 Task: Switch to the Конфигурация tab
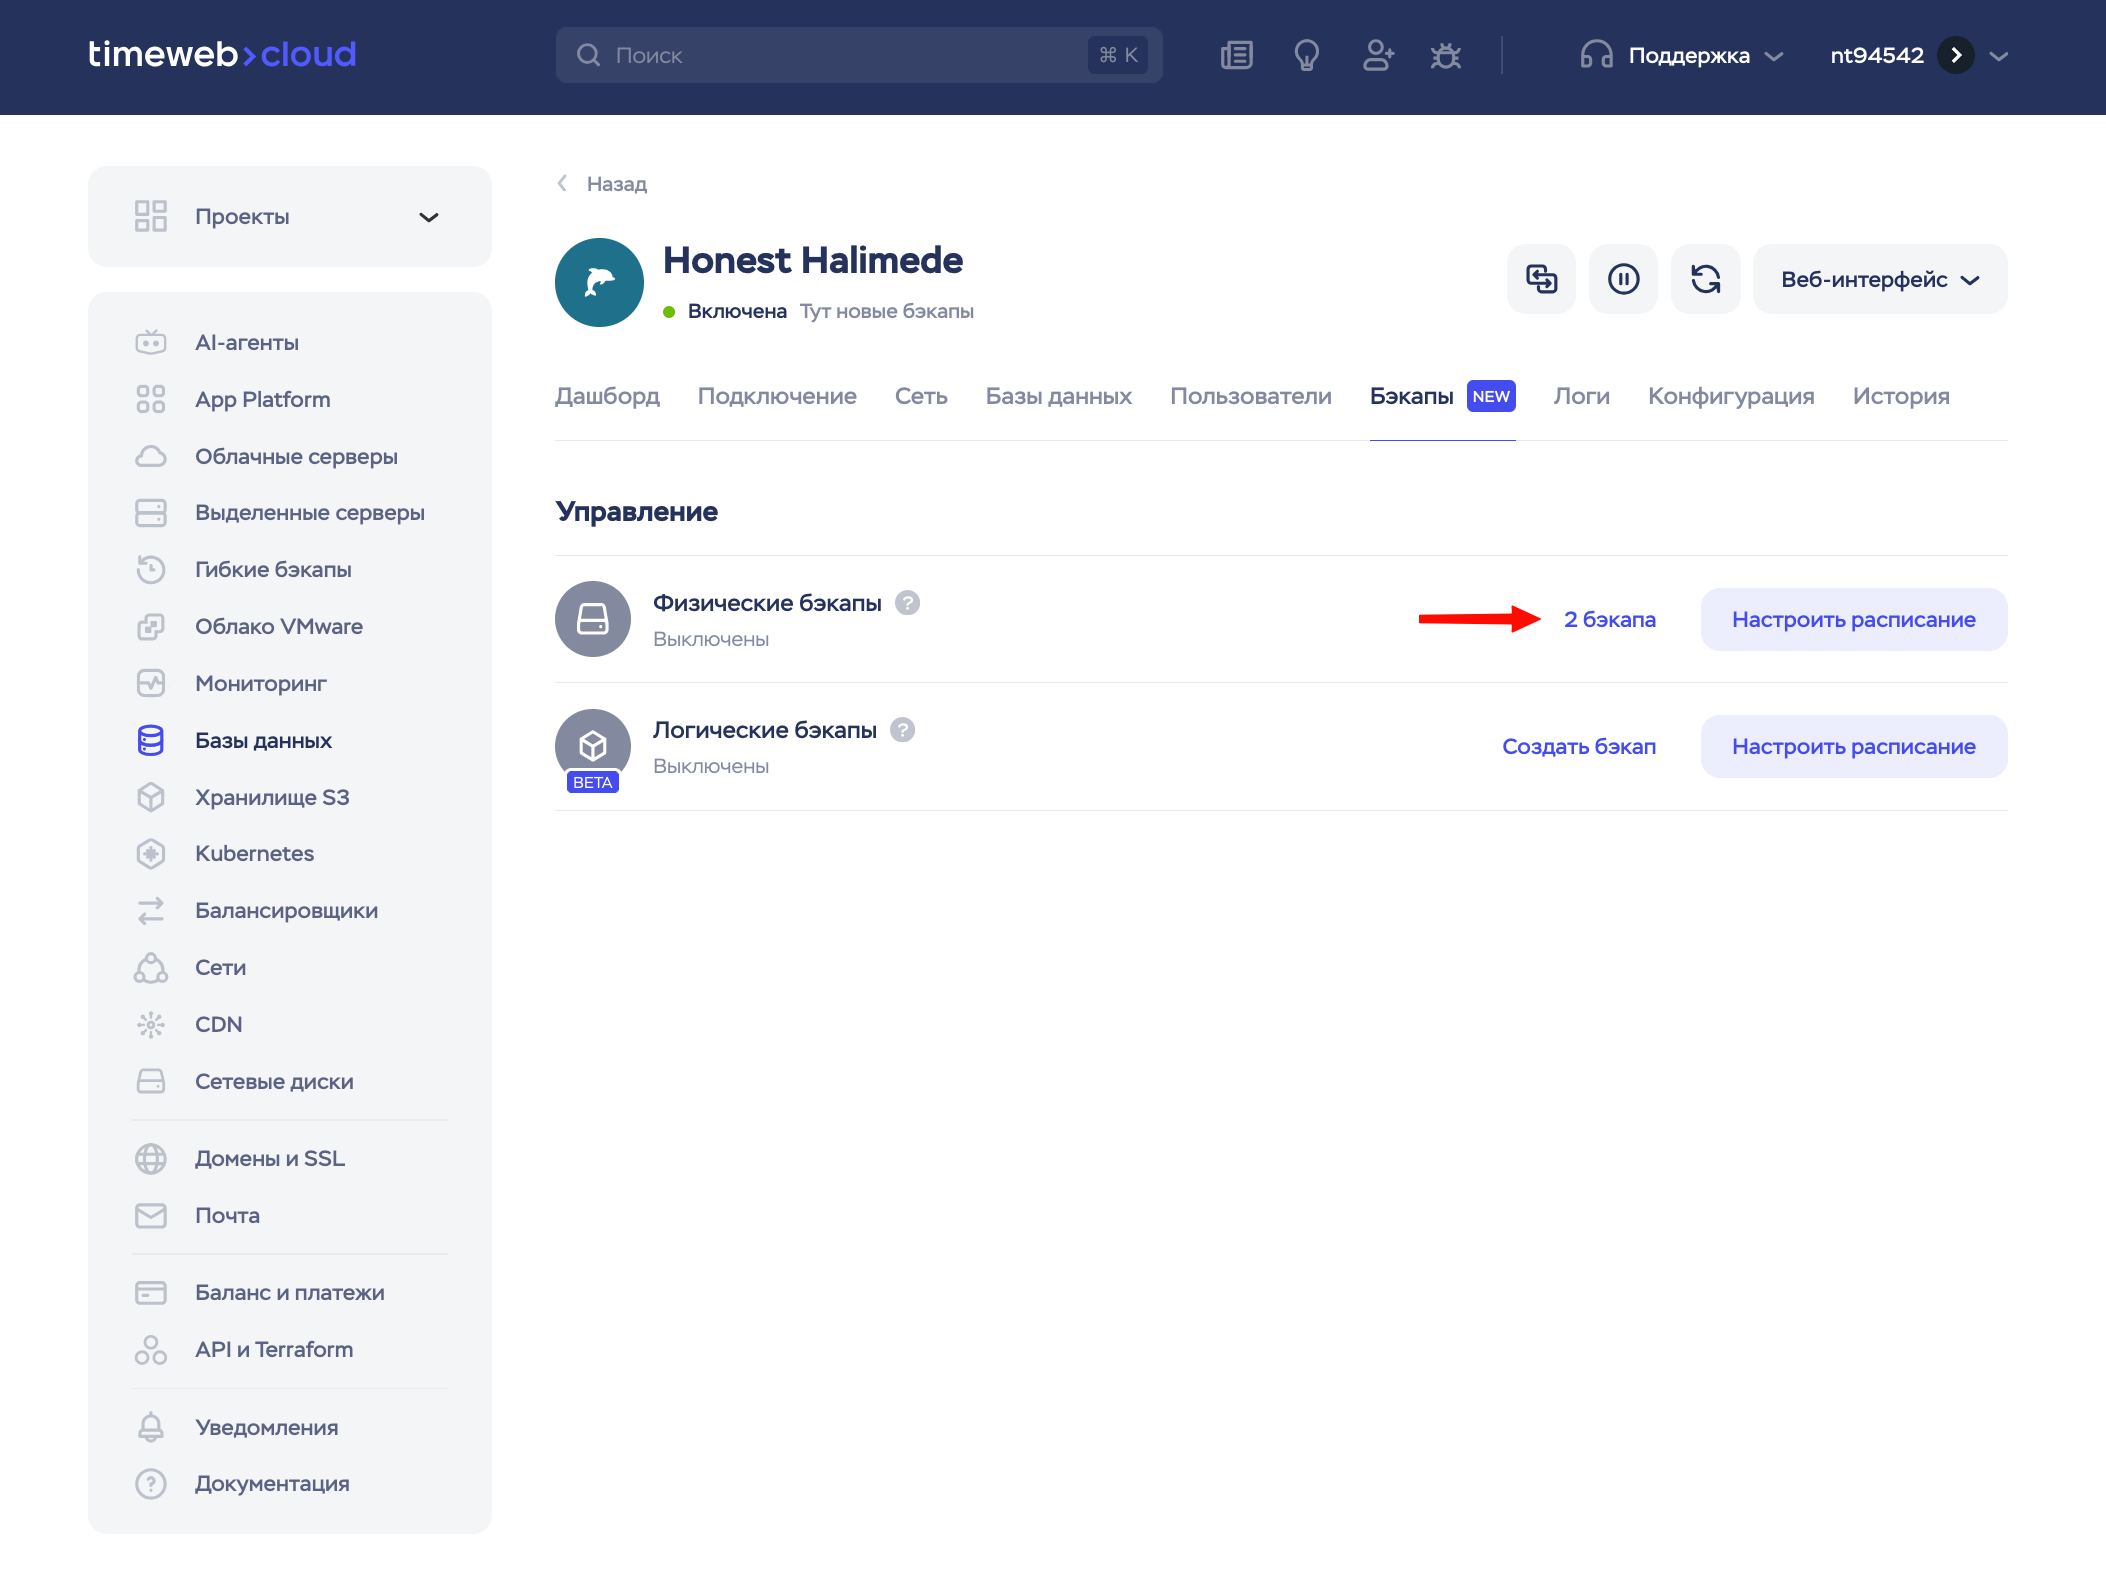(1730, 396)
